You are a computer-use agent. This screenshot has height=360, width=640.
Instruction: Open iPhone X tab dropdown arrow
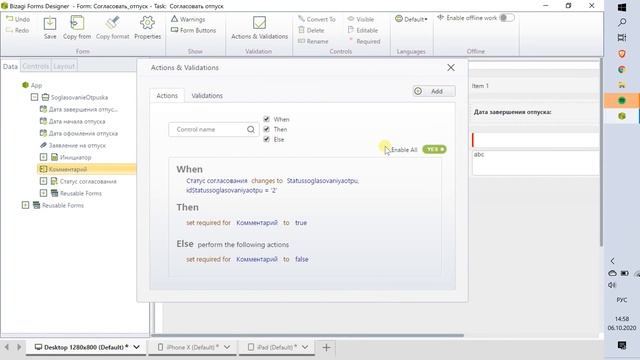coord(227,347)
